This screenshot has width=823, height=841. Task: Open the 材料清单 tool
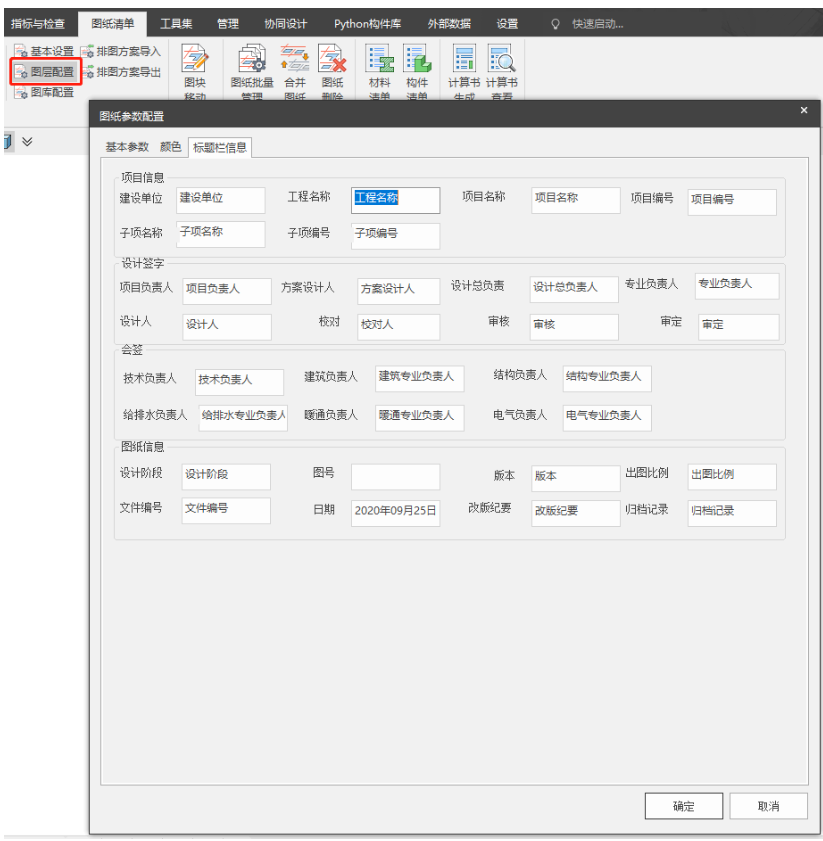pyautogui.click(x=380, y=62)
